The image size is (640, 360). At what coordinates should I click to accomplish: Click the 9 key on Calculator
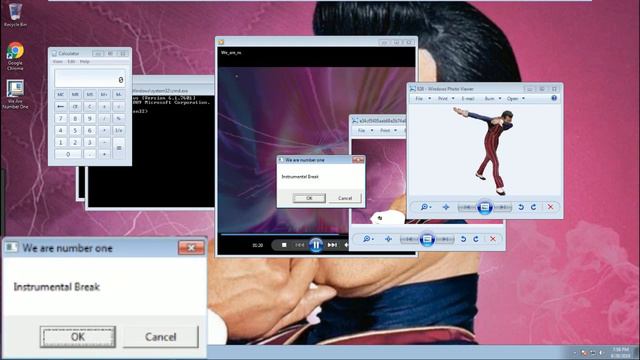(89, 118)
